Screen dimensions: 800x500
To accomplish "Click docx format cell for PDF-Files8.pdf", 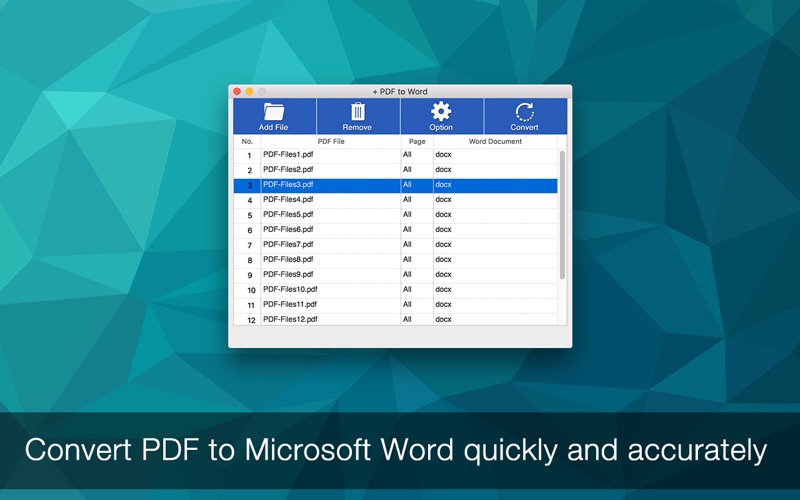I will (x=495, y=260).
